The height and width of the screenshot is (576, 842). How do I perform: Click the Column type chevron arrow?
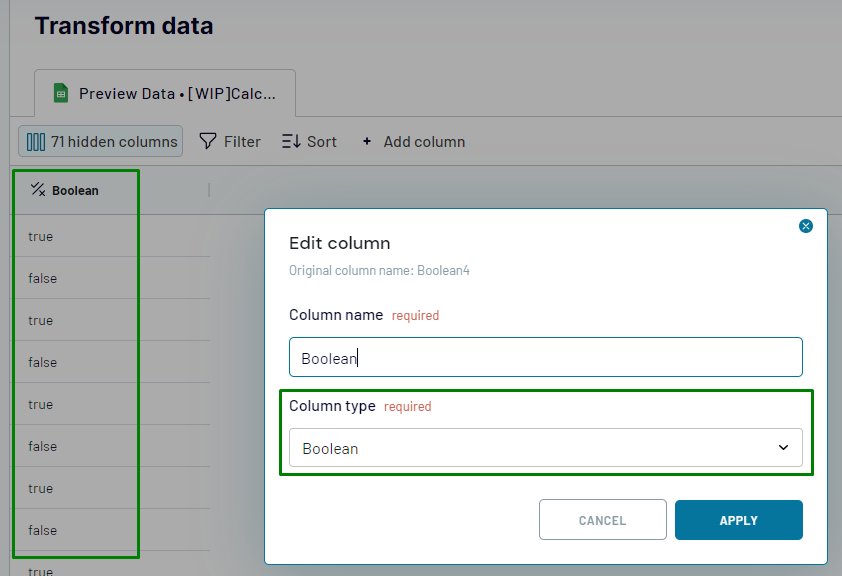pyautogui.click(x=783, y=448)
